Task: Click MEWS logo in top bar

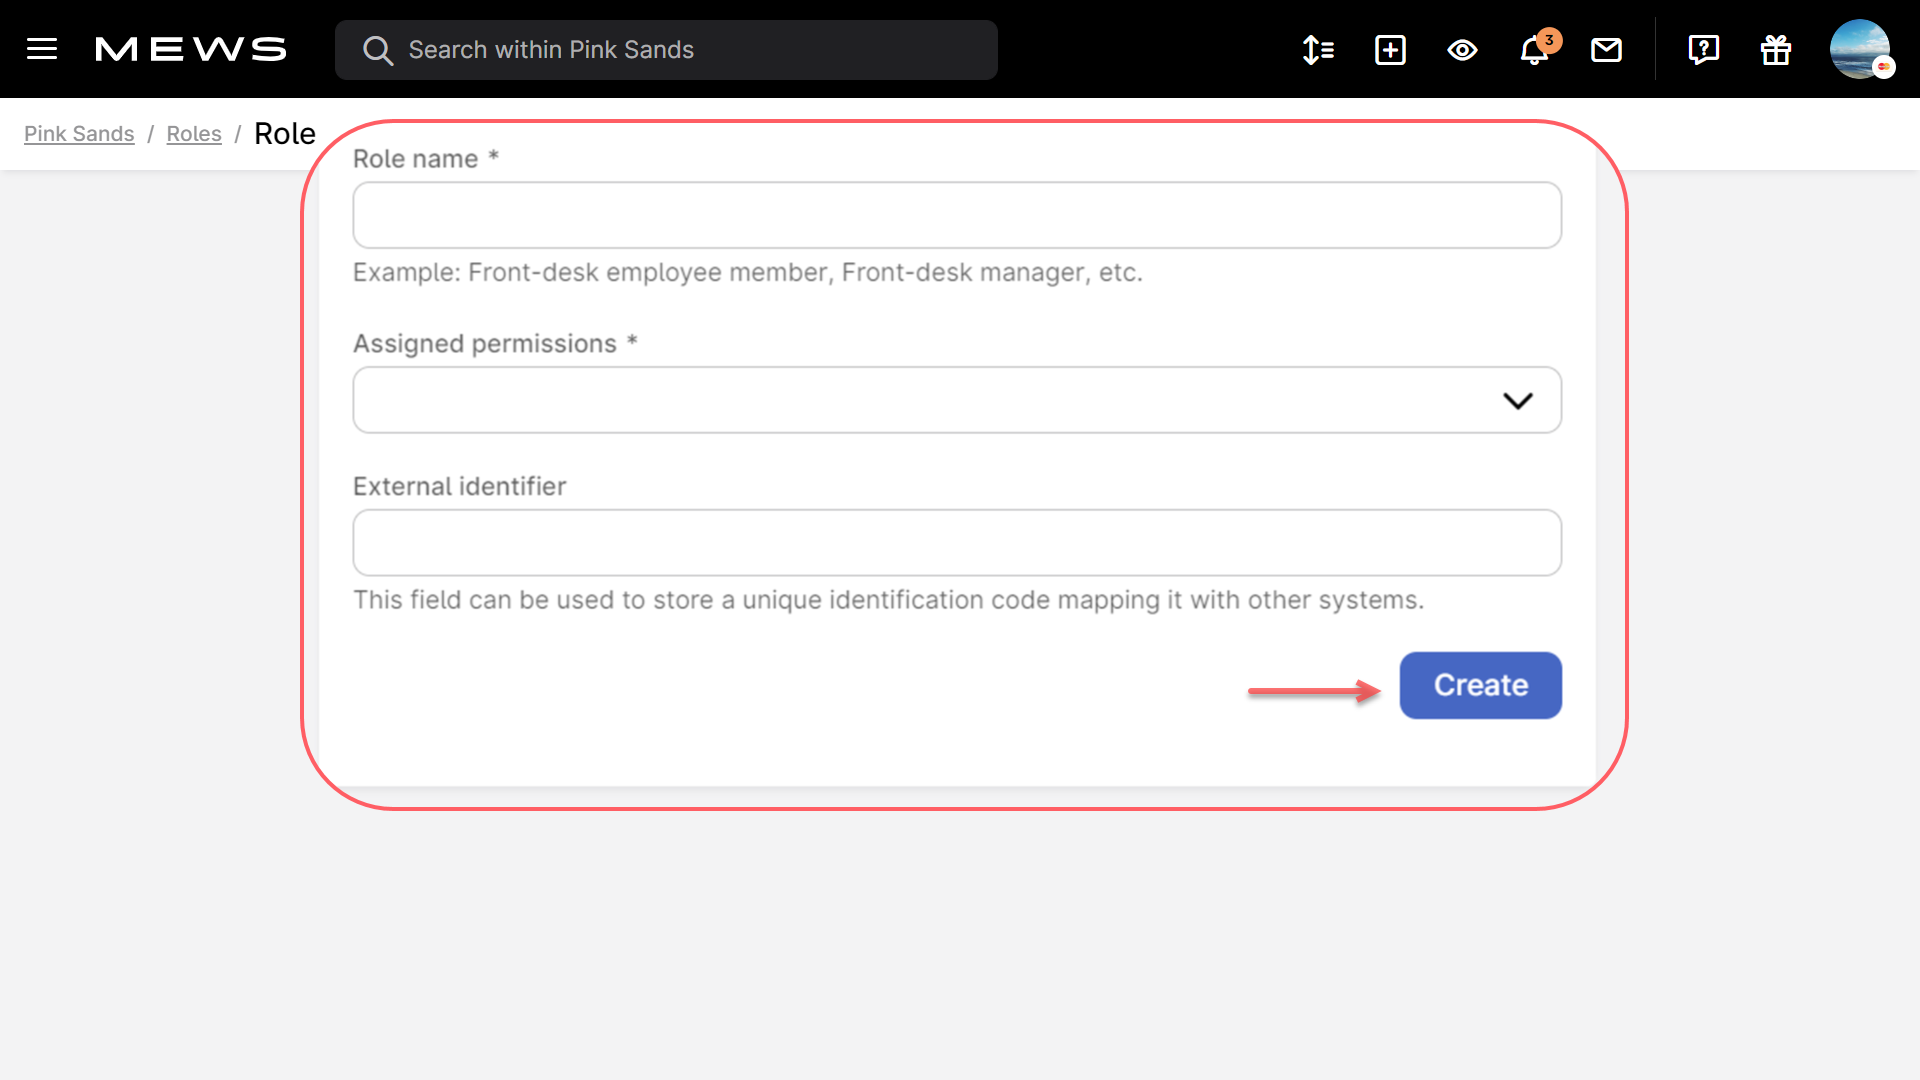Action: coord(189,49)
